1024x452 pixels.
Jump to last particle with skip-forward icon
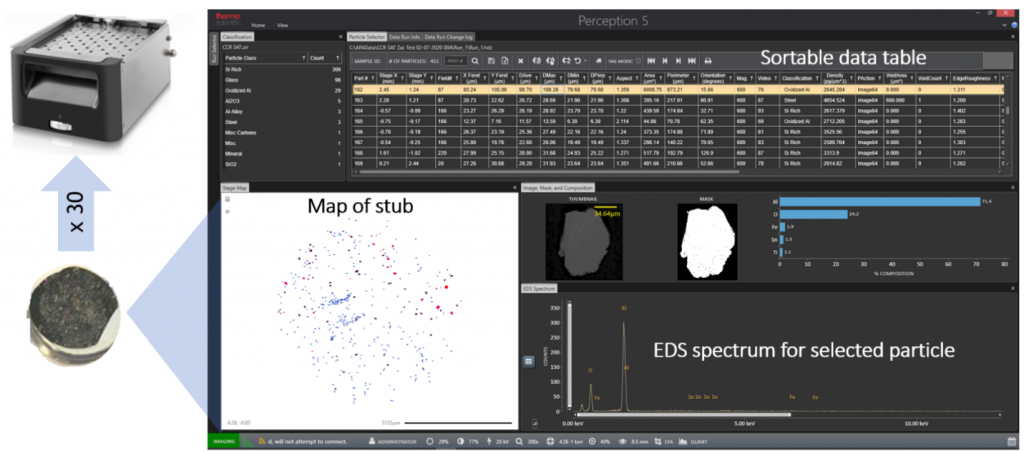click(x=692, y=60)
